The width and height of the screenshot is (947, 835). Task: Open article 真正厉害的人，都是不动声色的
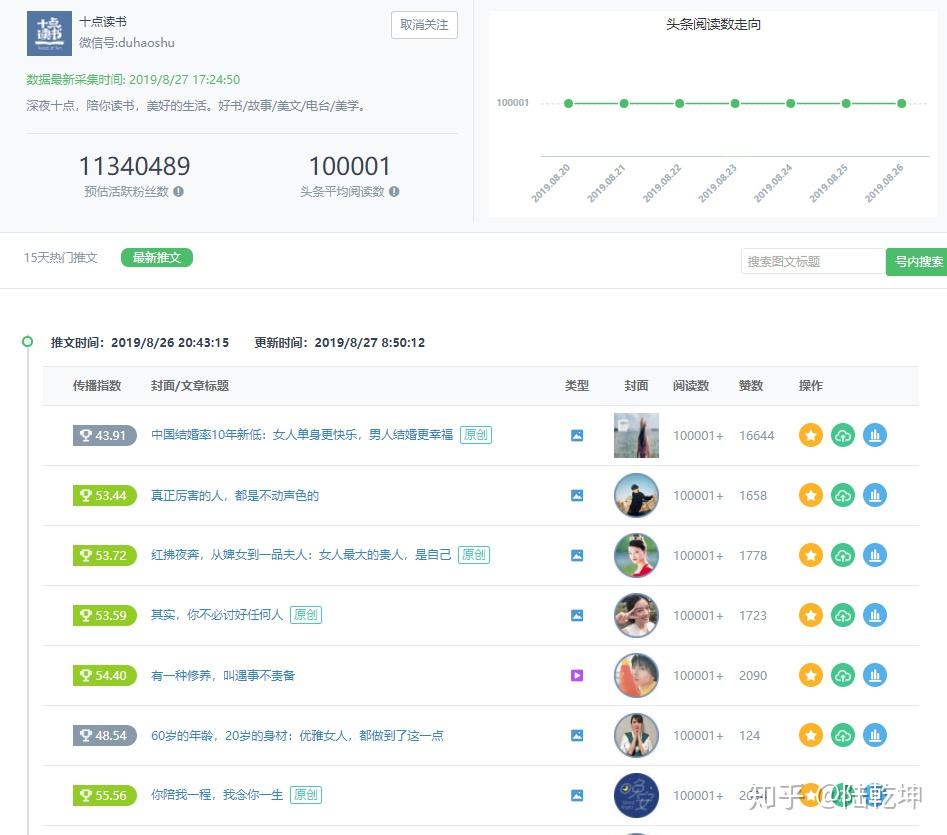coord(235,496)
